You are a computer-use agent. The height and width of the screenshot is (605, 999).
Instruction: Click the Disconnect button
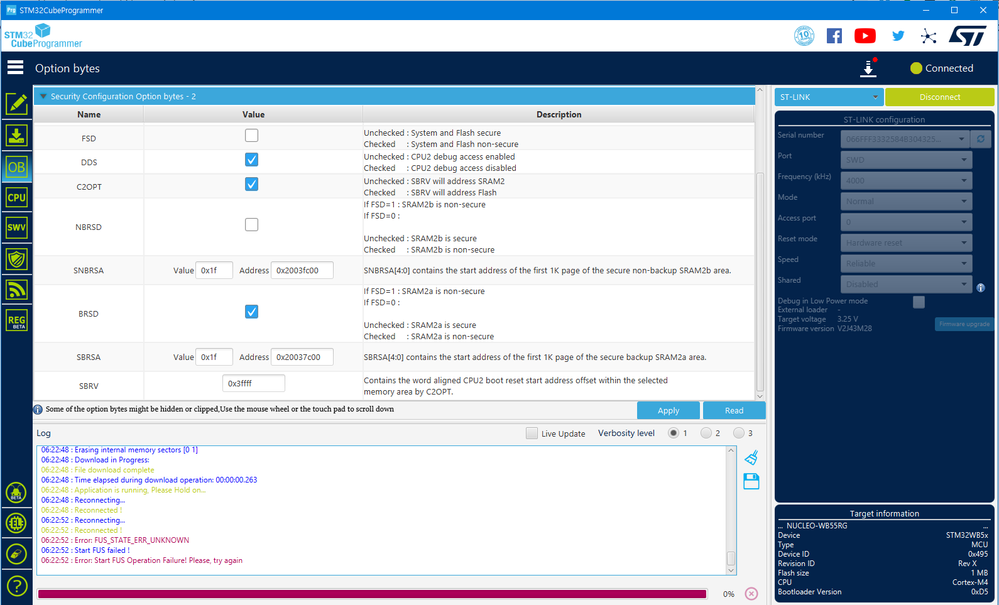[940, 97]
